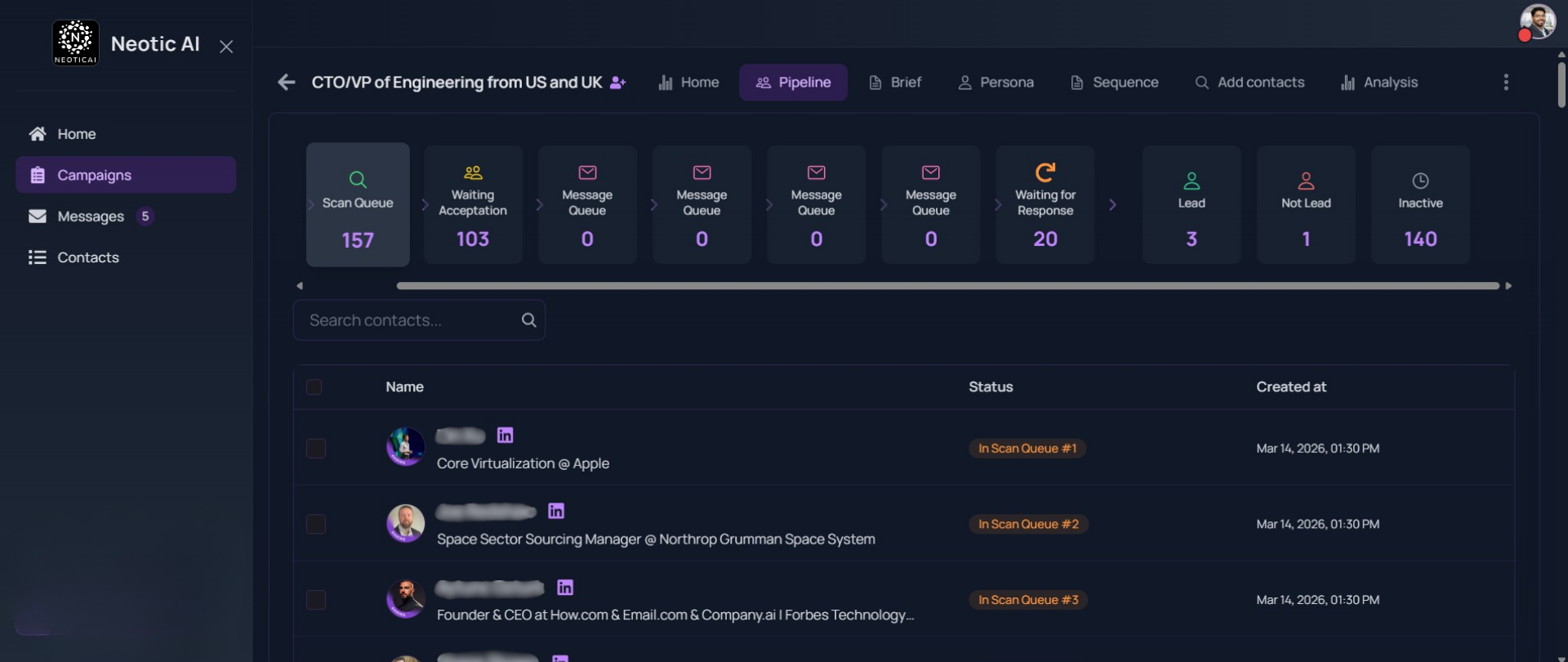Viewport: 1568px width, 662px height.
Task: Select the Waiting for Response stage card
Action: (x=1045, y=205)
